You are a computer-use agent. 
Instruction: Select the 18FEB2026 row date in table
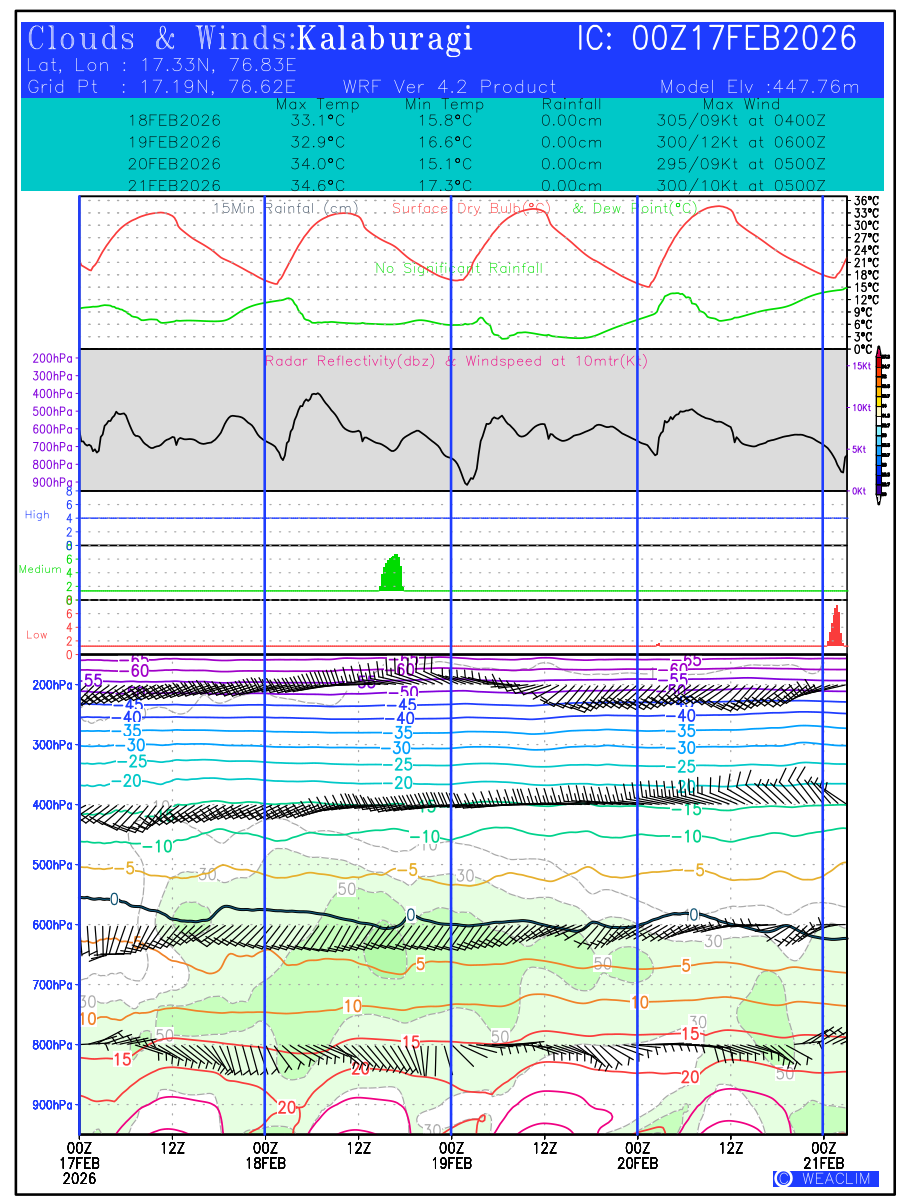coord(175,120)
